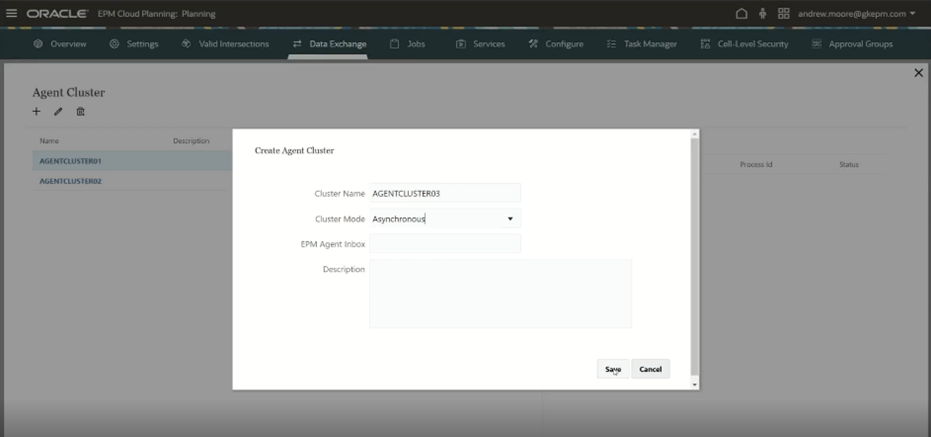
Task: Open the Valid Intersections tab
Action: tap(225, 44)
